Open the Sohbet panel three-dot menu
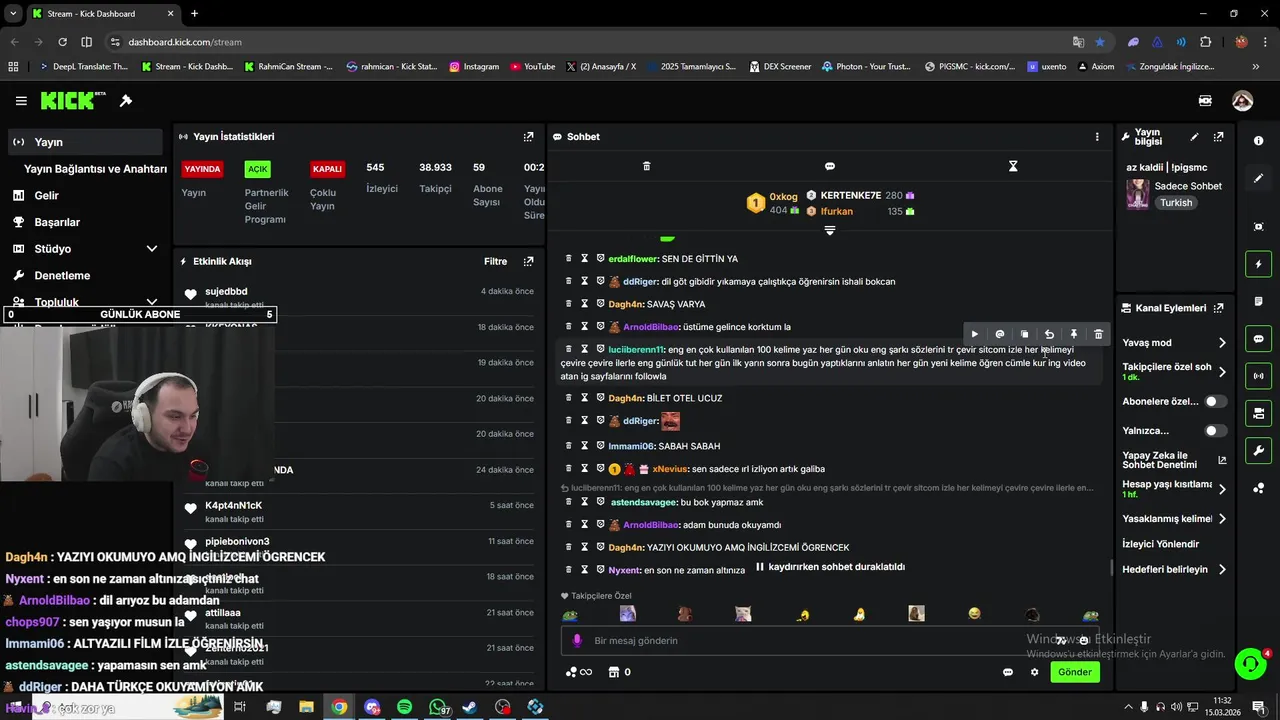Viewport: 1280px width, 720px height. coord(1097,137)
